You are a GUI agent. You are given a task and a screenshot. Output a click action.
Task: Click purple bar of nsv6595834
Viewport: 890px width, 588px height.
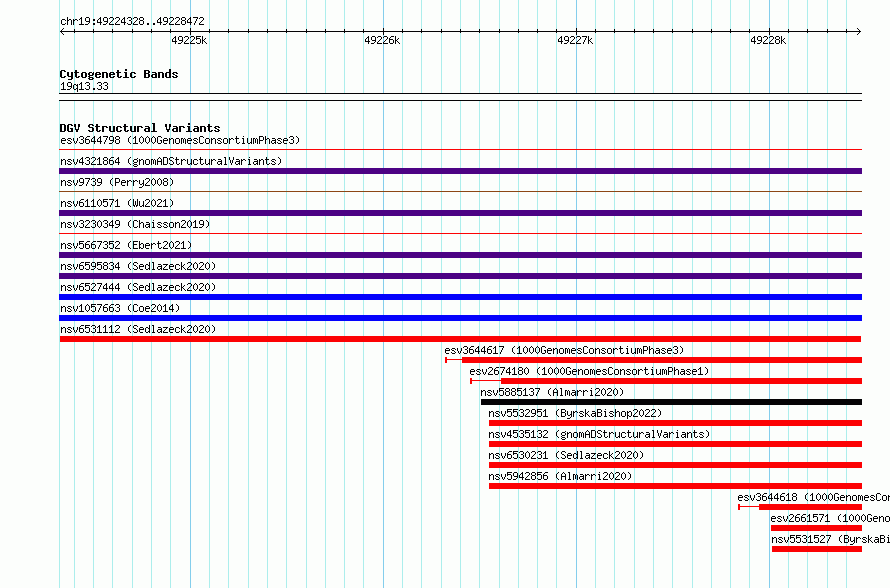pyautogui.click(x=460, y=276)
